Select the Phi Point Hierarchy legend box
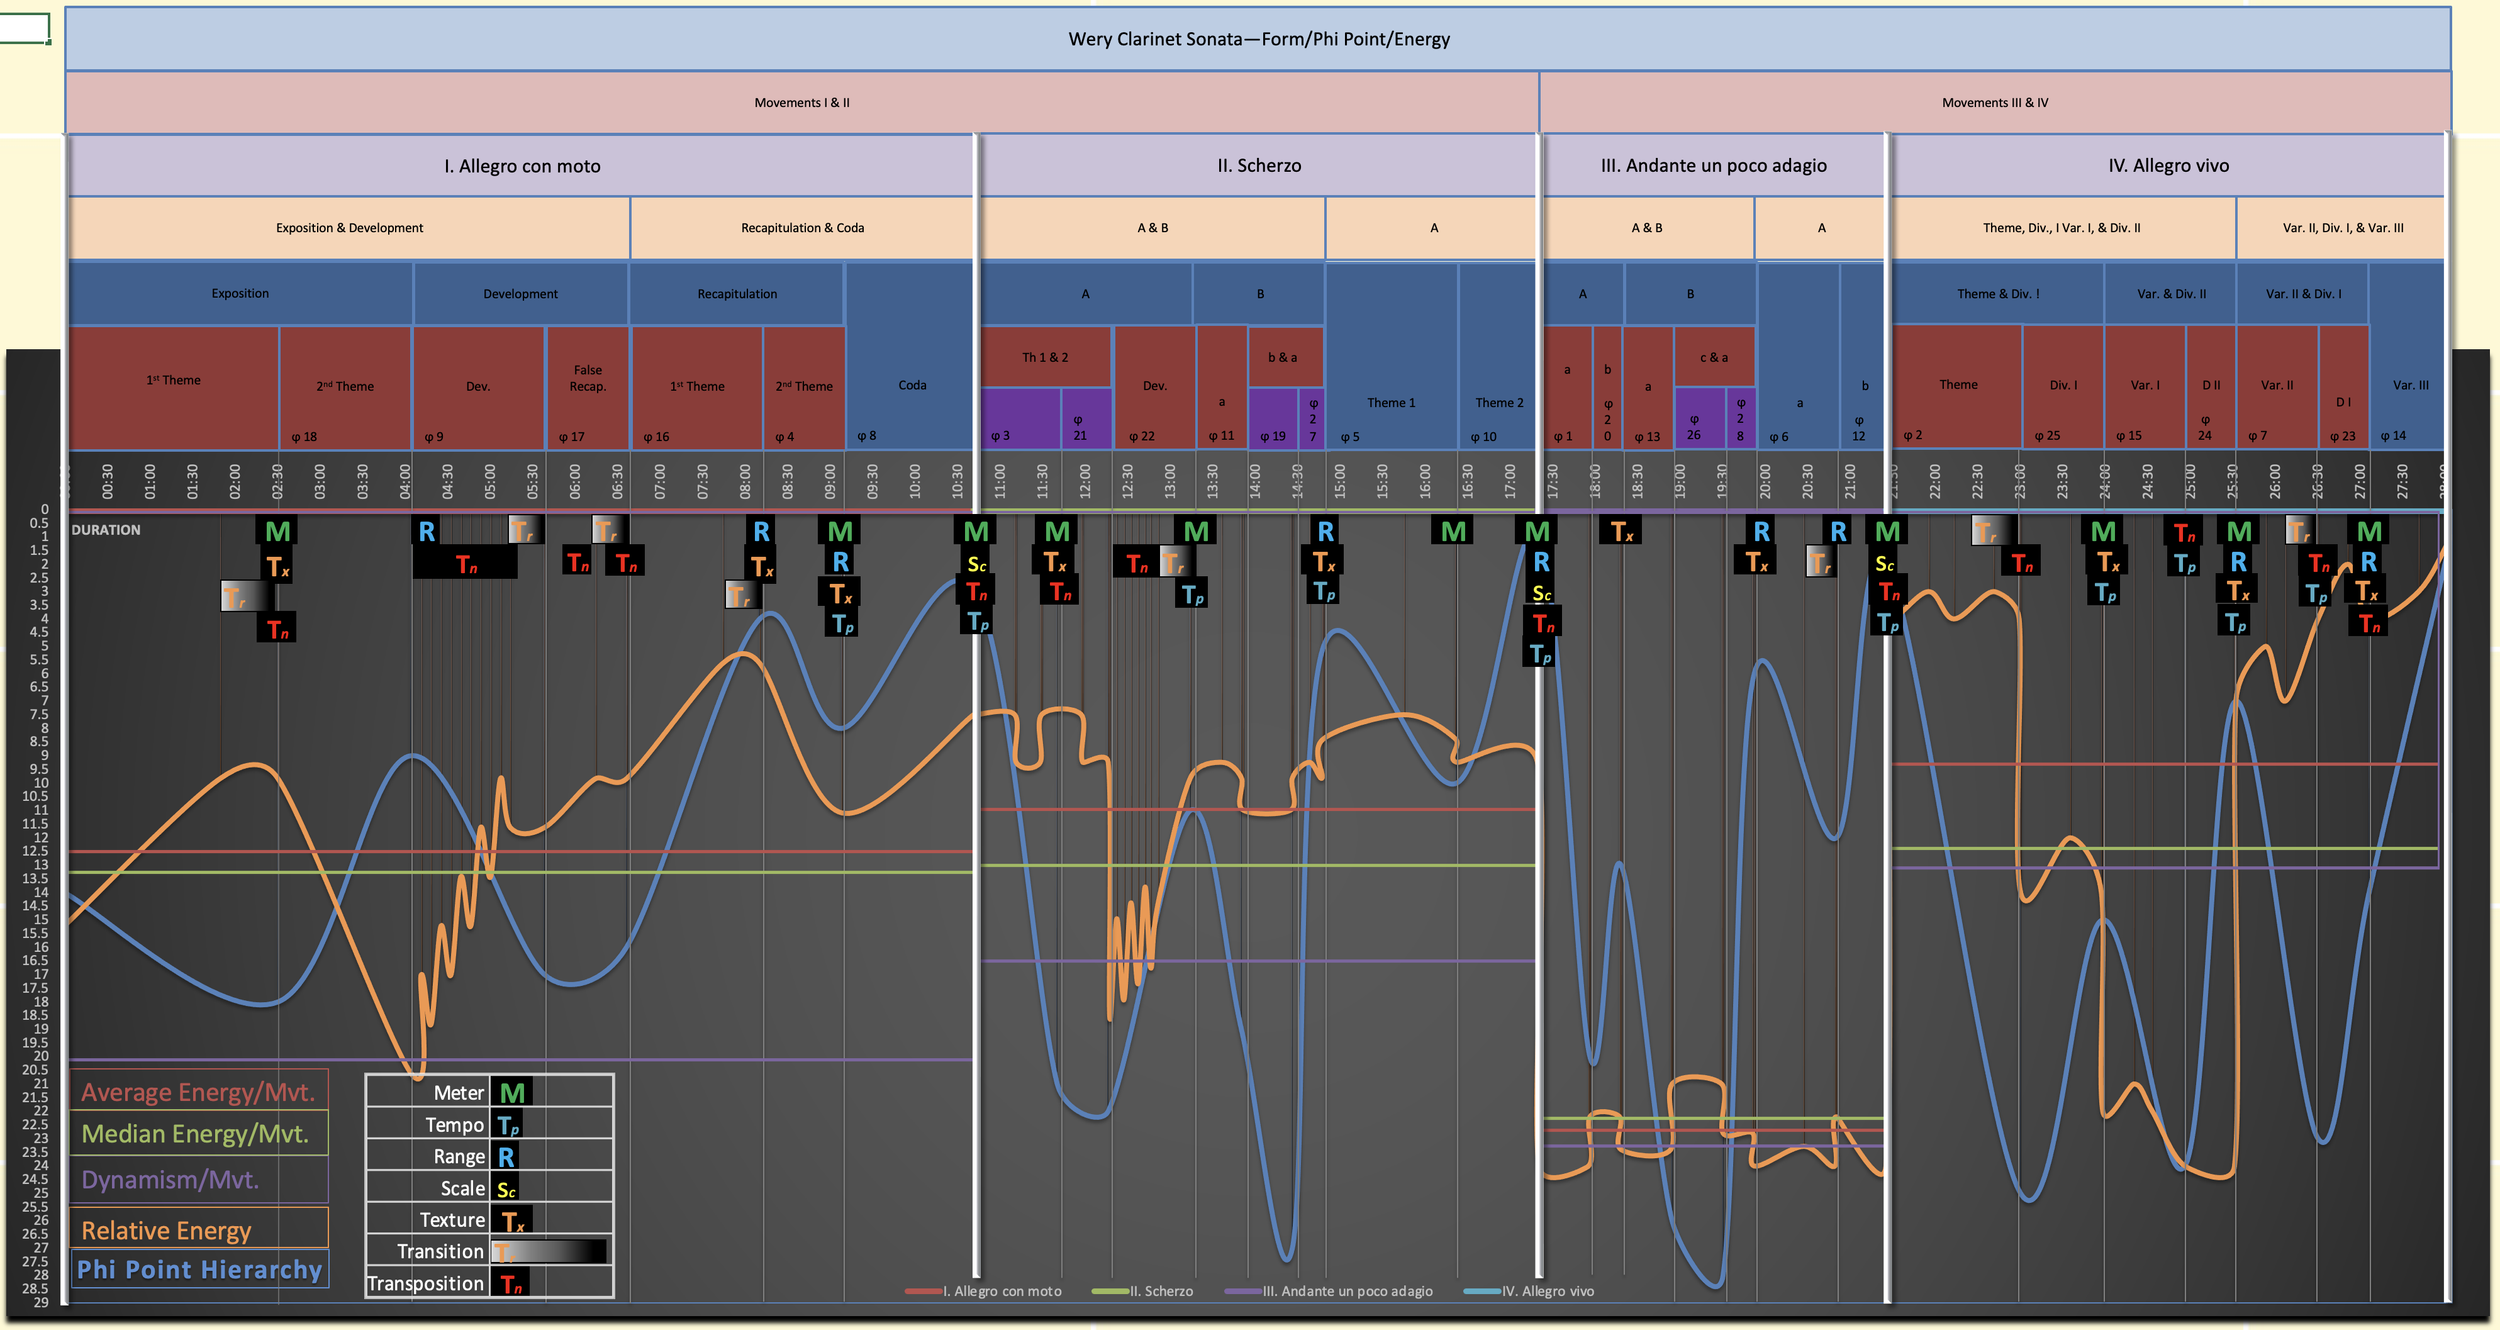This screenshot has height=1330, width=2500. 199,1269
